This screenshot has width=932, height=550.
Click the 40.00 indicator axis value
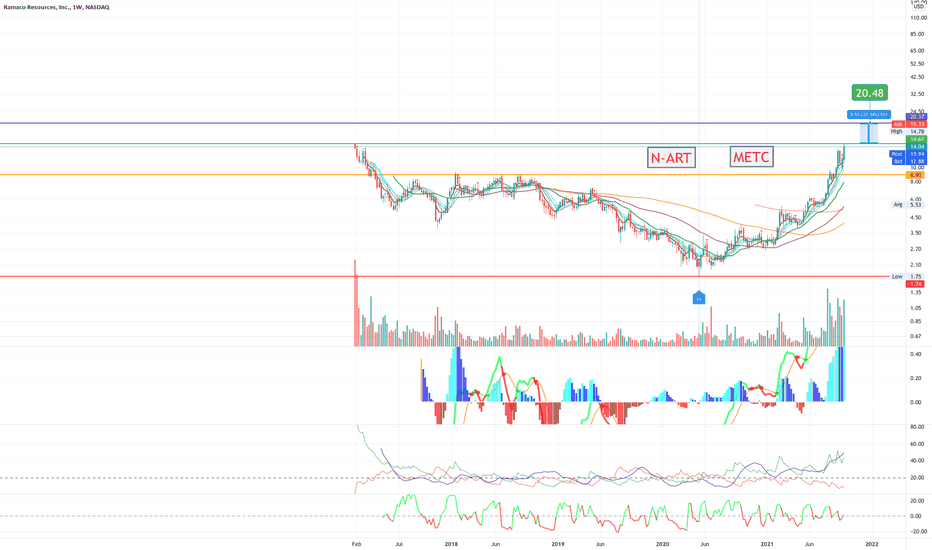pos(917,461)
